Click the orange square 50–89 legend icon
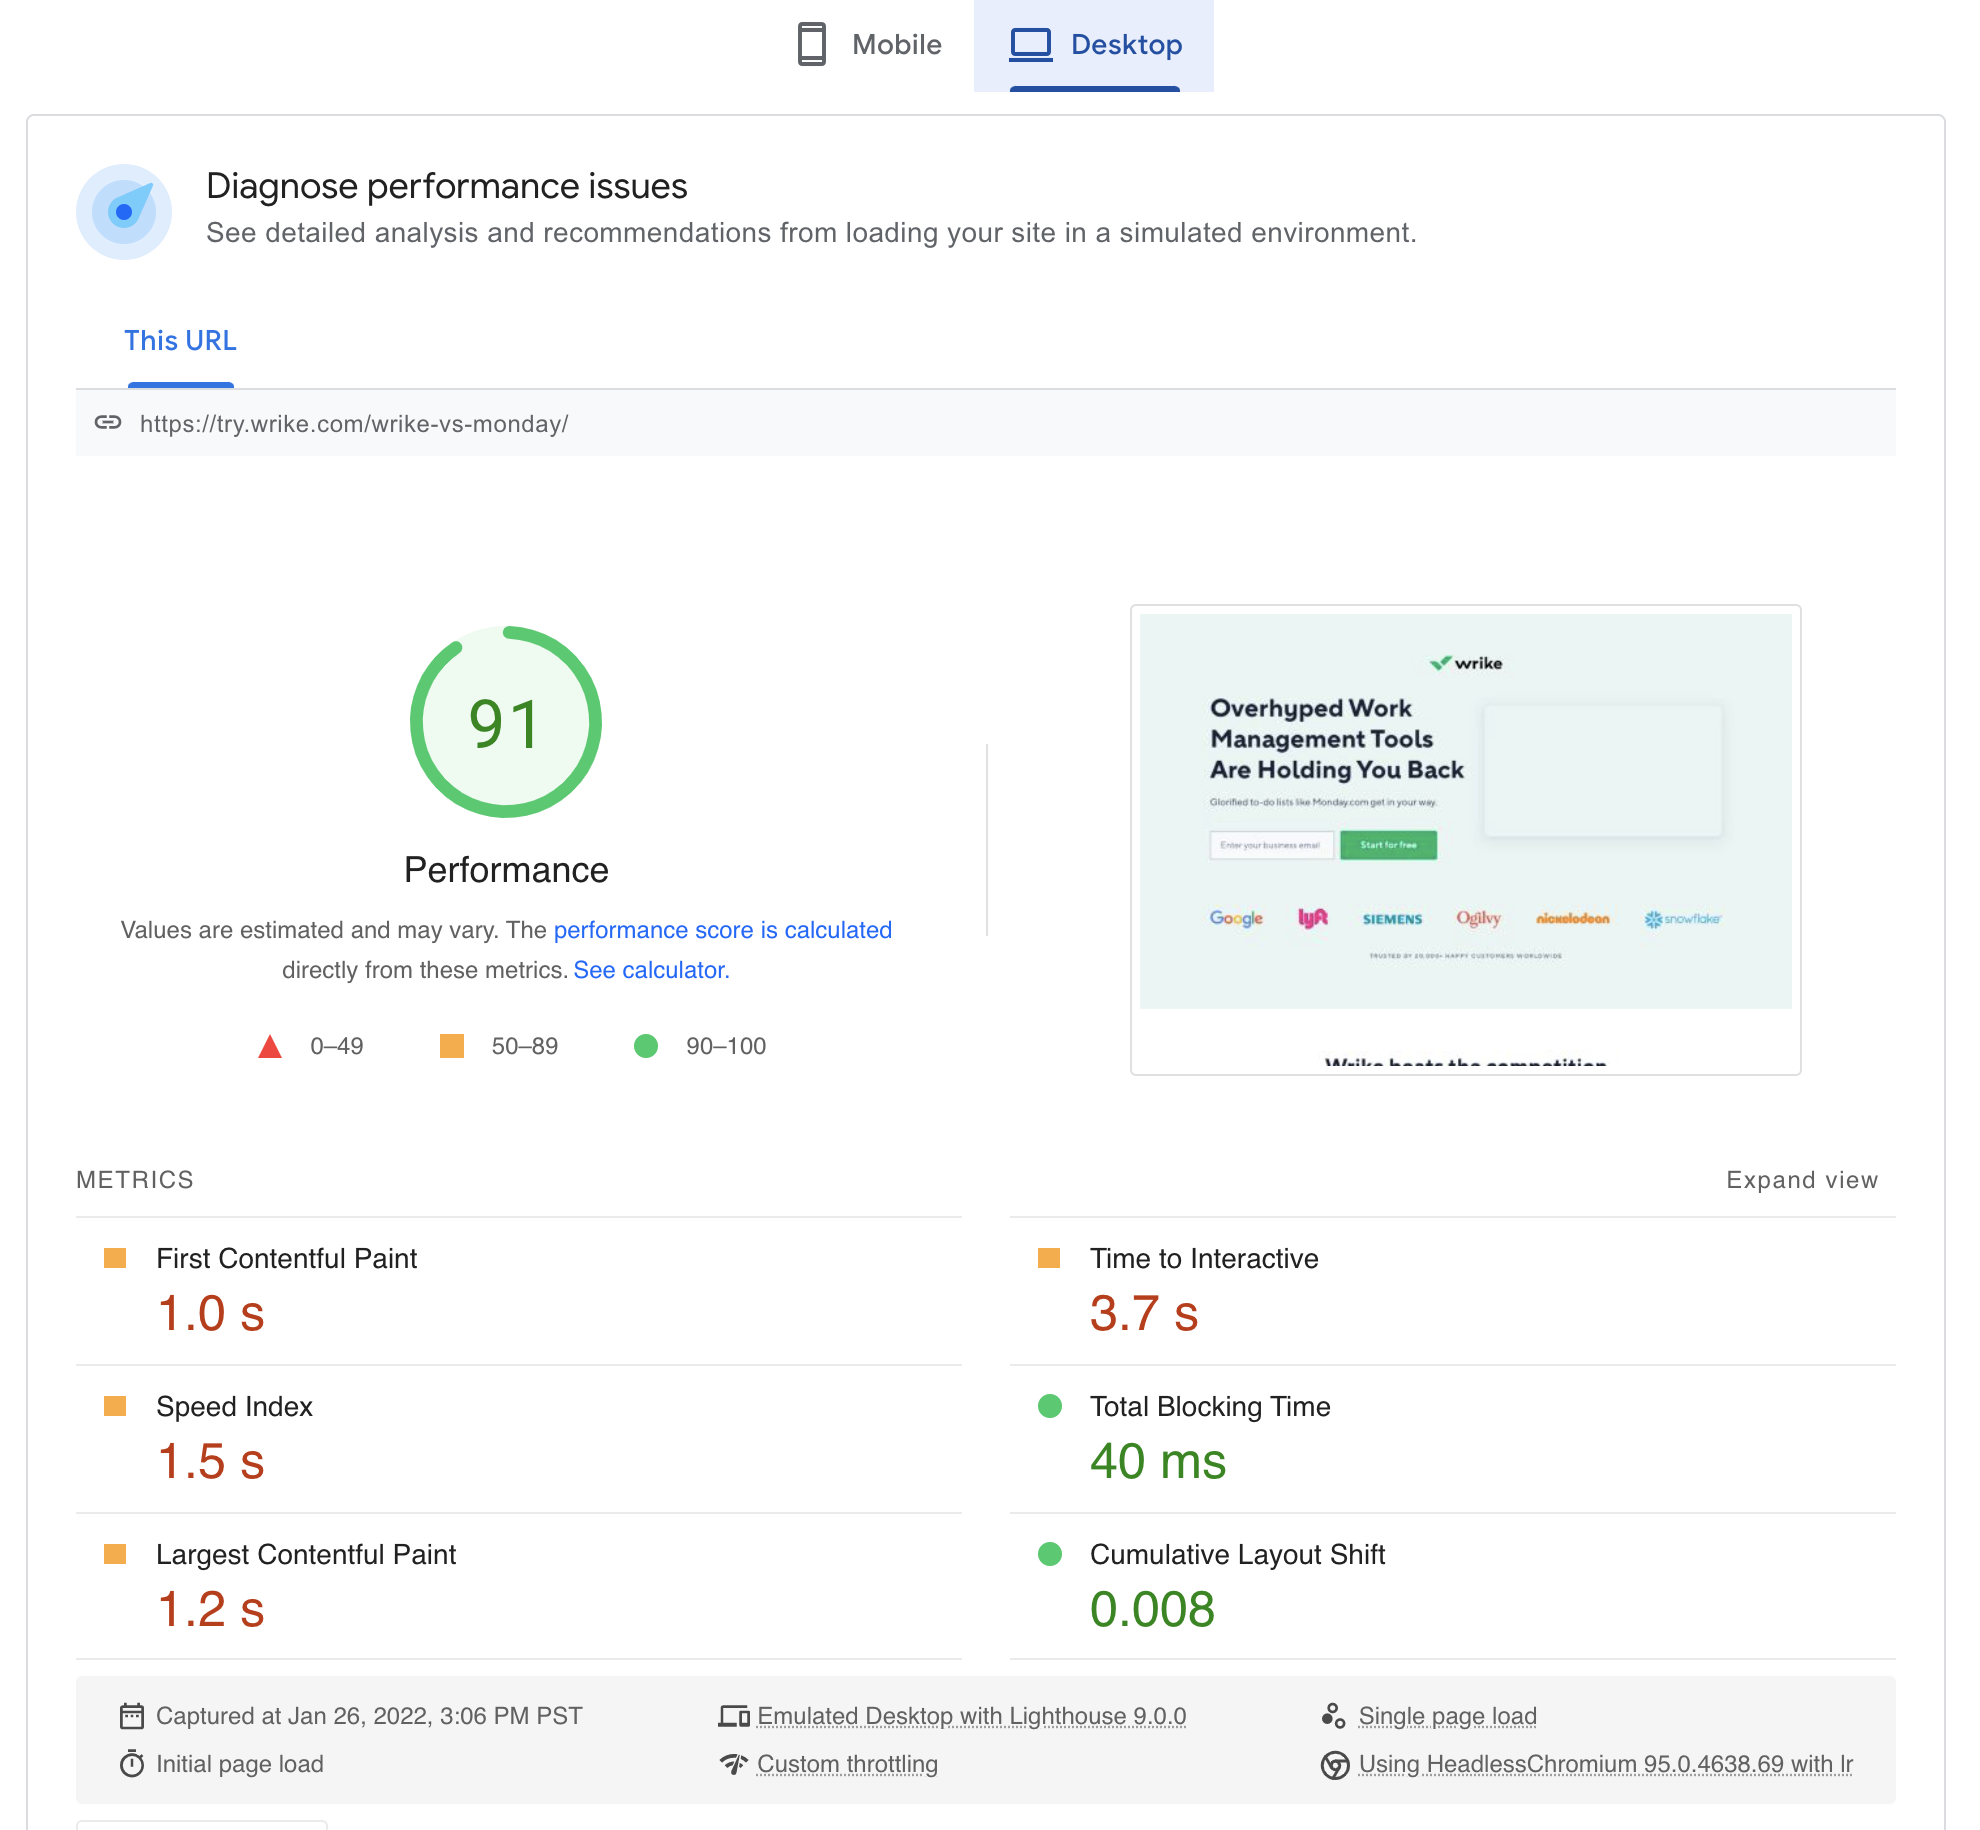Screen dimensions: 1980x1830 click(x=452, y=1046)
